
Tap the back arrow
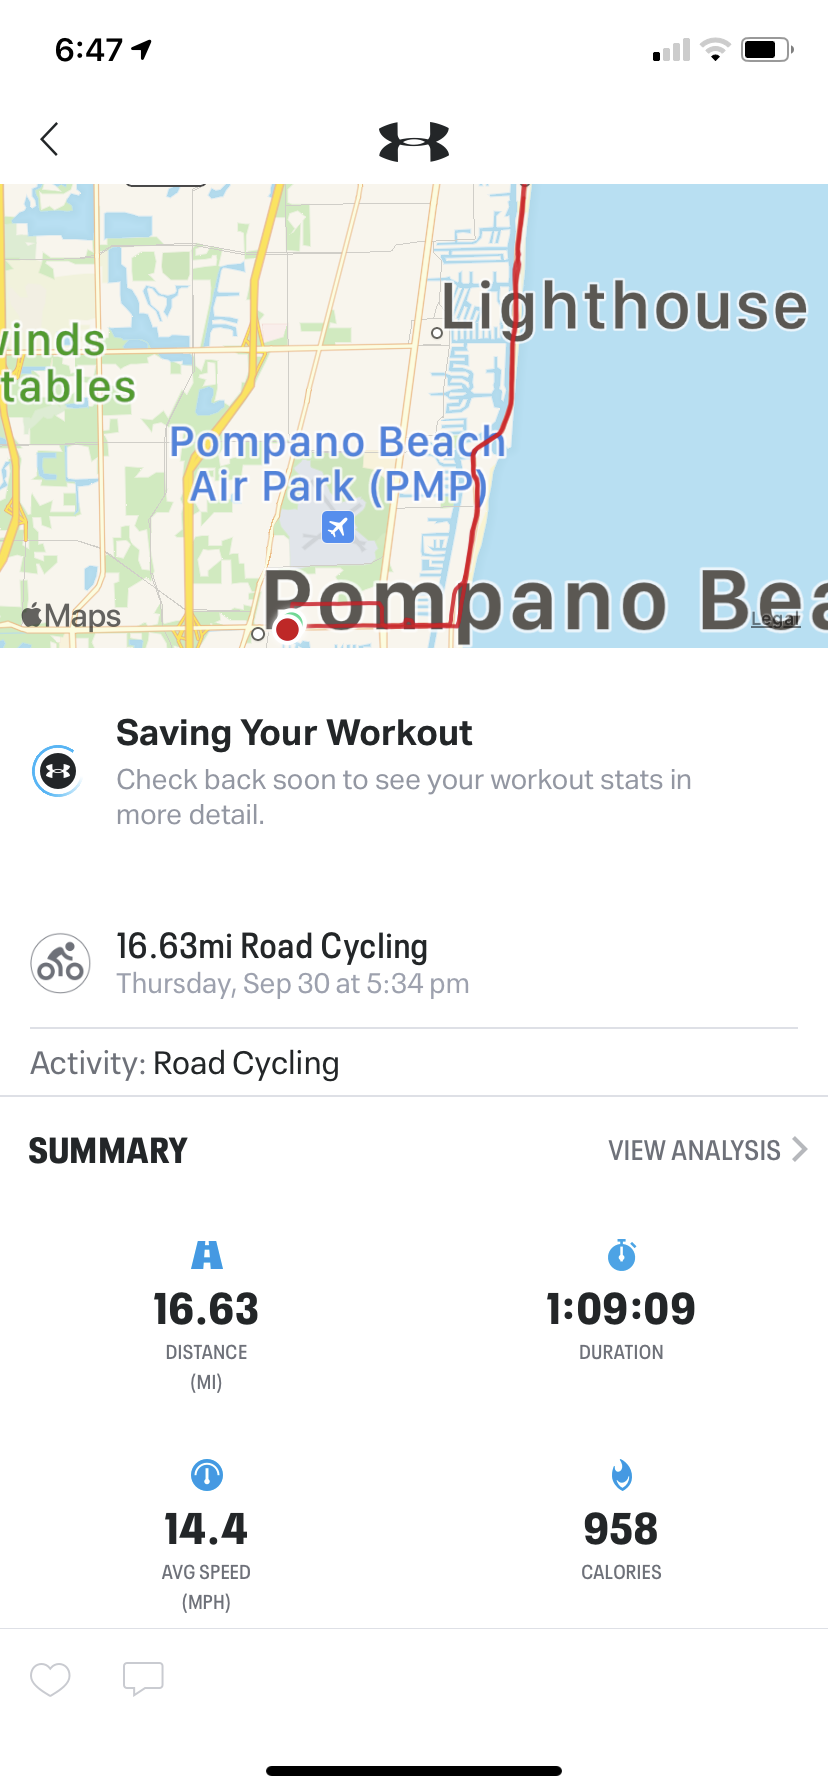coord(49,140)
